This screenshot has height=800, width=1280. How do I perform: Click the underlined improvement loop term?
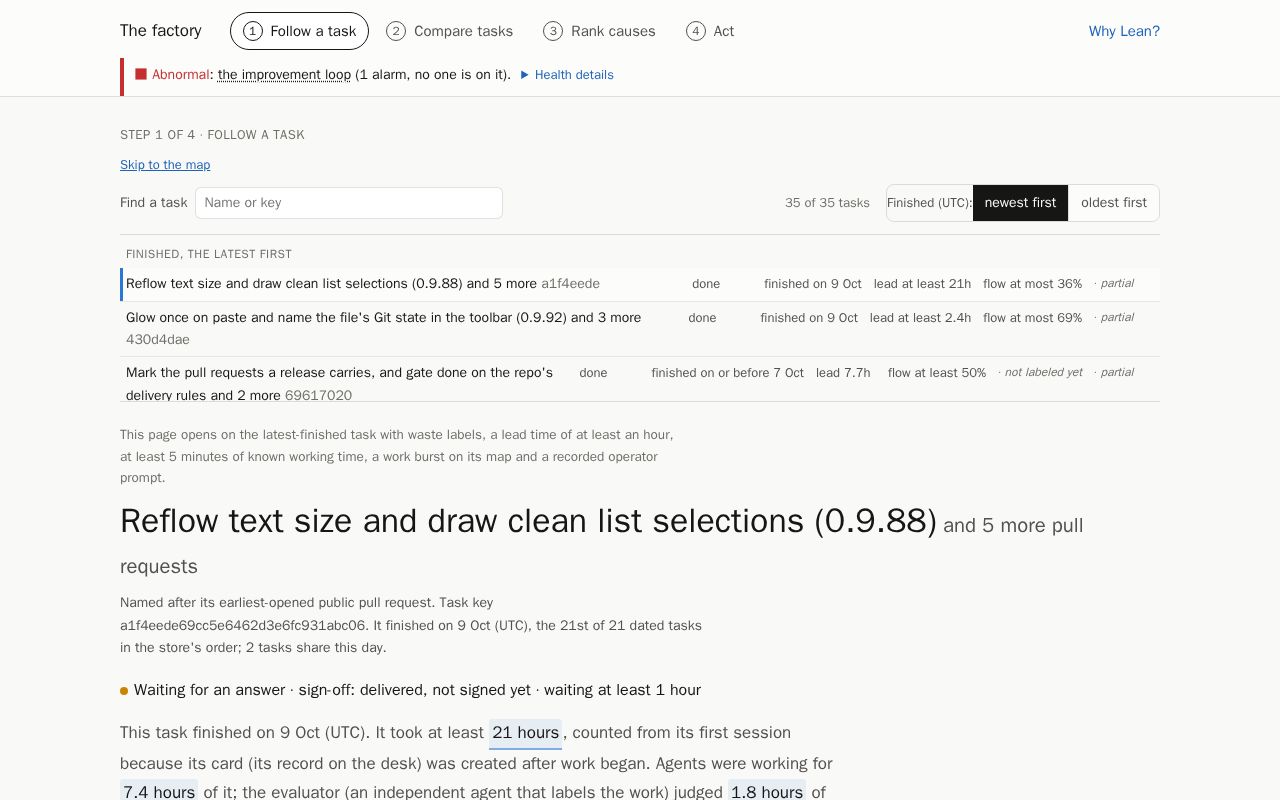coord(284,75)
